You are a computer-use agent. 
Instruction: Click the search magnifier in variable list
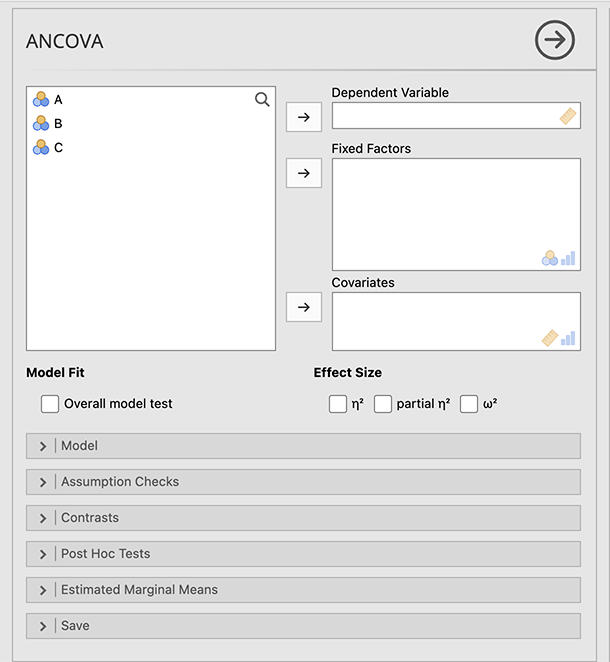coord(262,99)
